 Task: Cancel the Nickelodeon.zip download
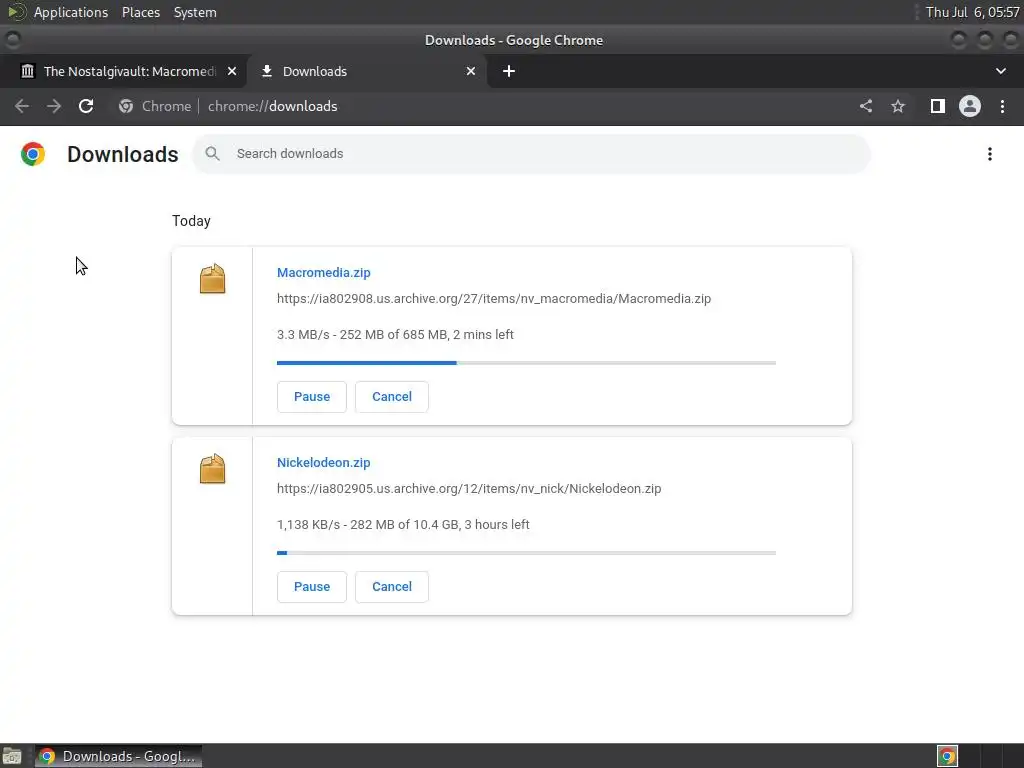[392, 586]
